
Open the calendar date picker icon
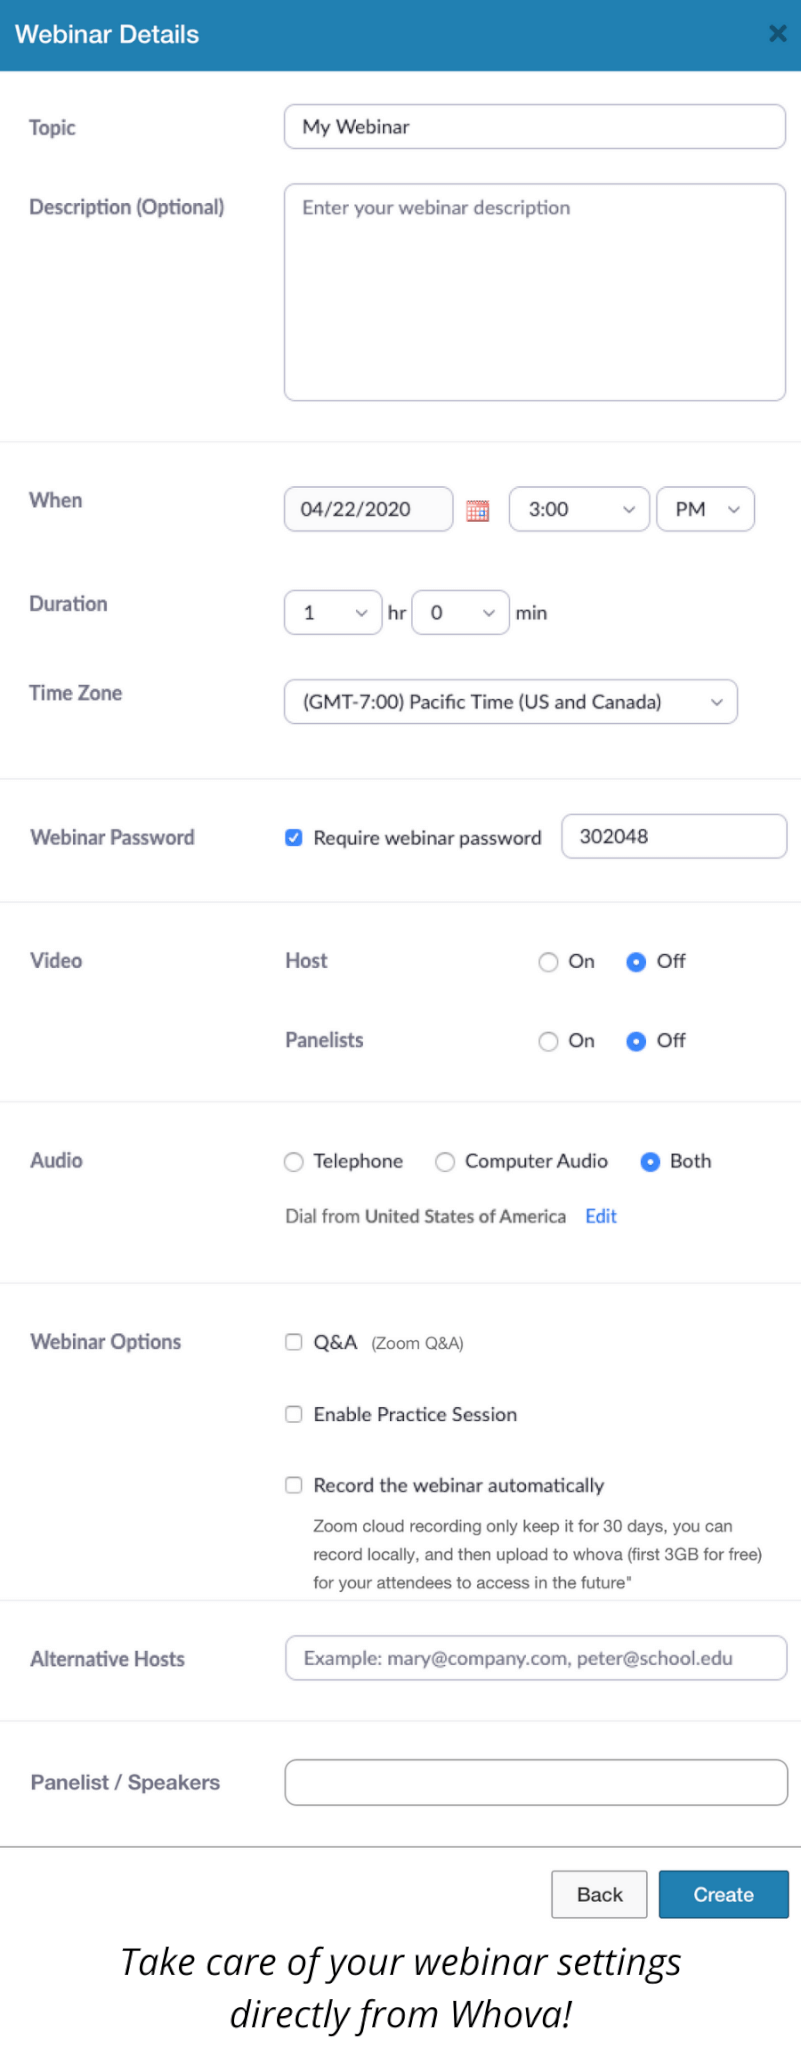click(478, 511)
